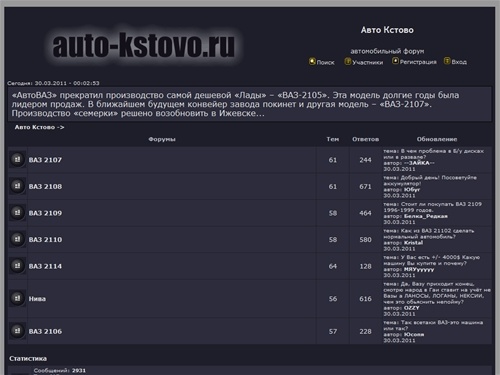Image resolution: width=500 pixels, height=375 pixels.
Task: Click the 580 replies count for ВАЗ 2110
Action: pos(366,240)
